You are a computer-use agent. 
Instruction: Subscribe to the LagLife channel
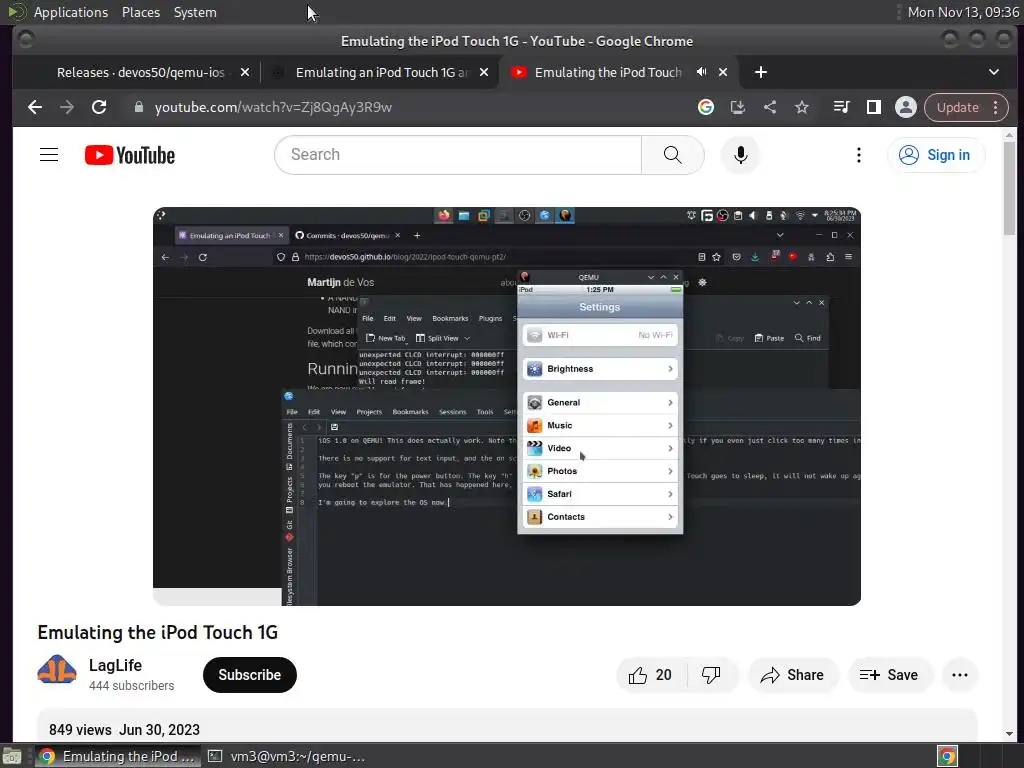pyautogui.click(x=249, y=675)
